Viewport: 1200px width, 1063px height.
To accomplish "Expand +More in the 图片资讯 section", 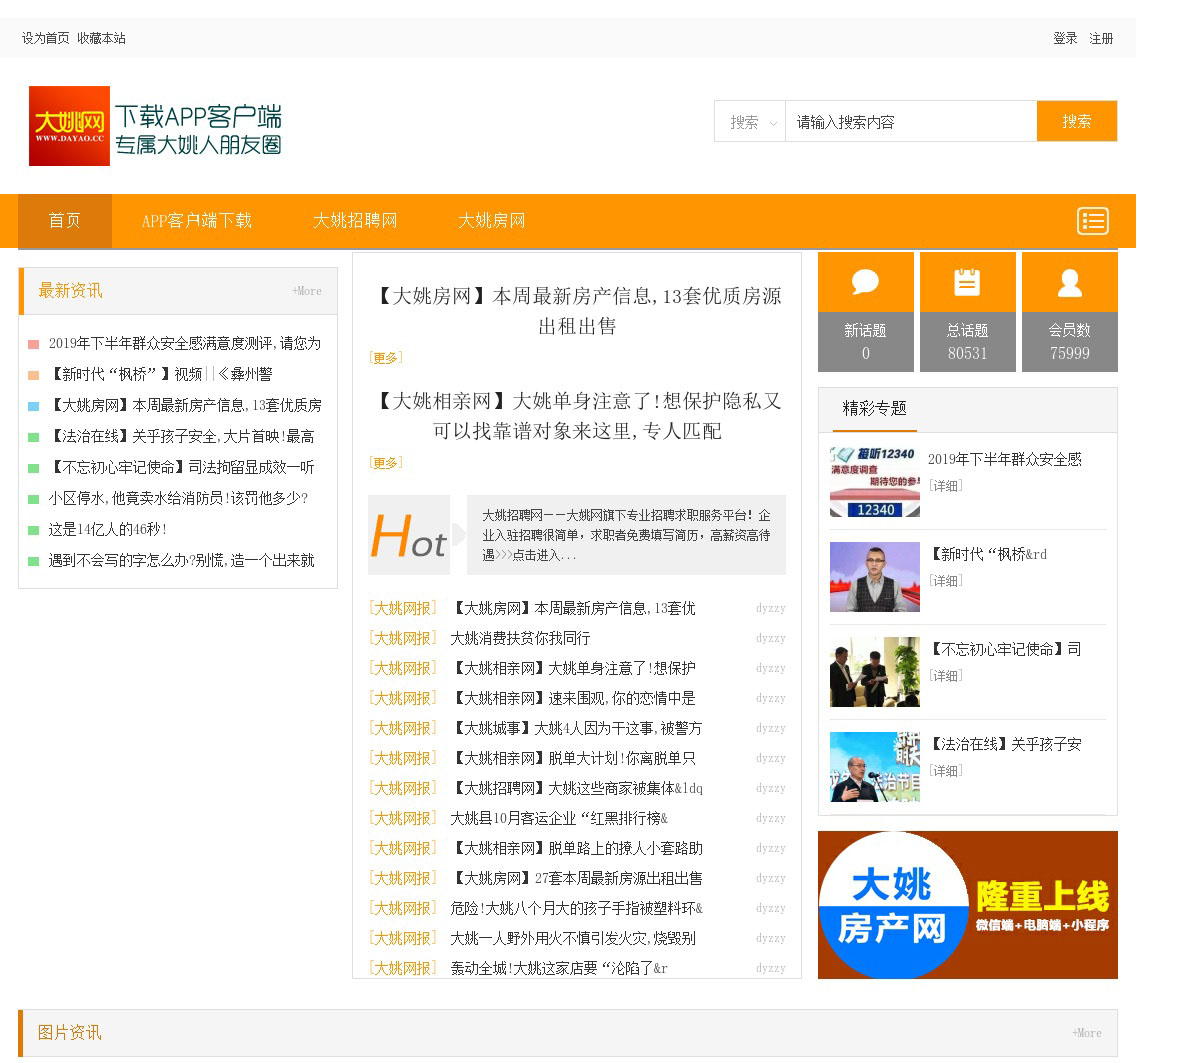I will (1086, 1033).
